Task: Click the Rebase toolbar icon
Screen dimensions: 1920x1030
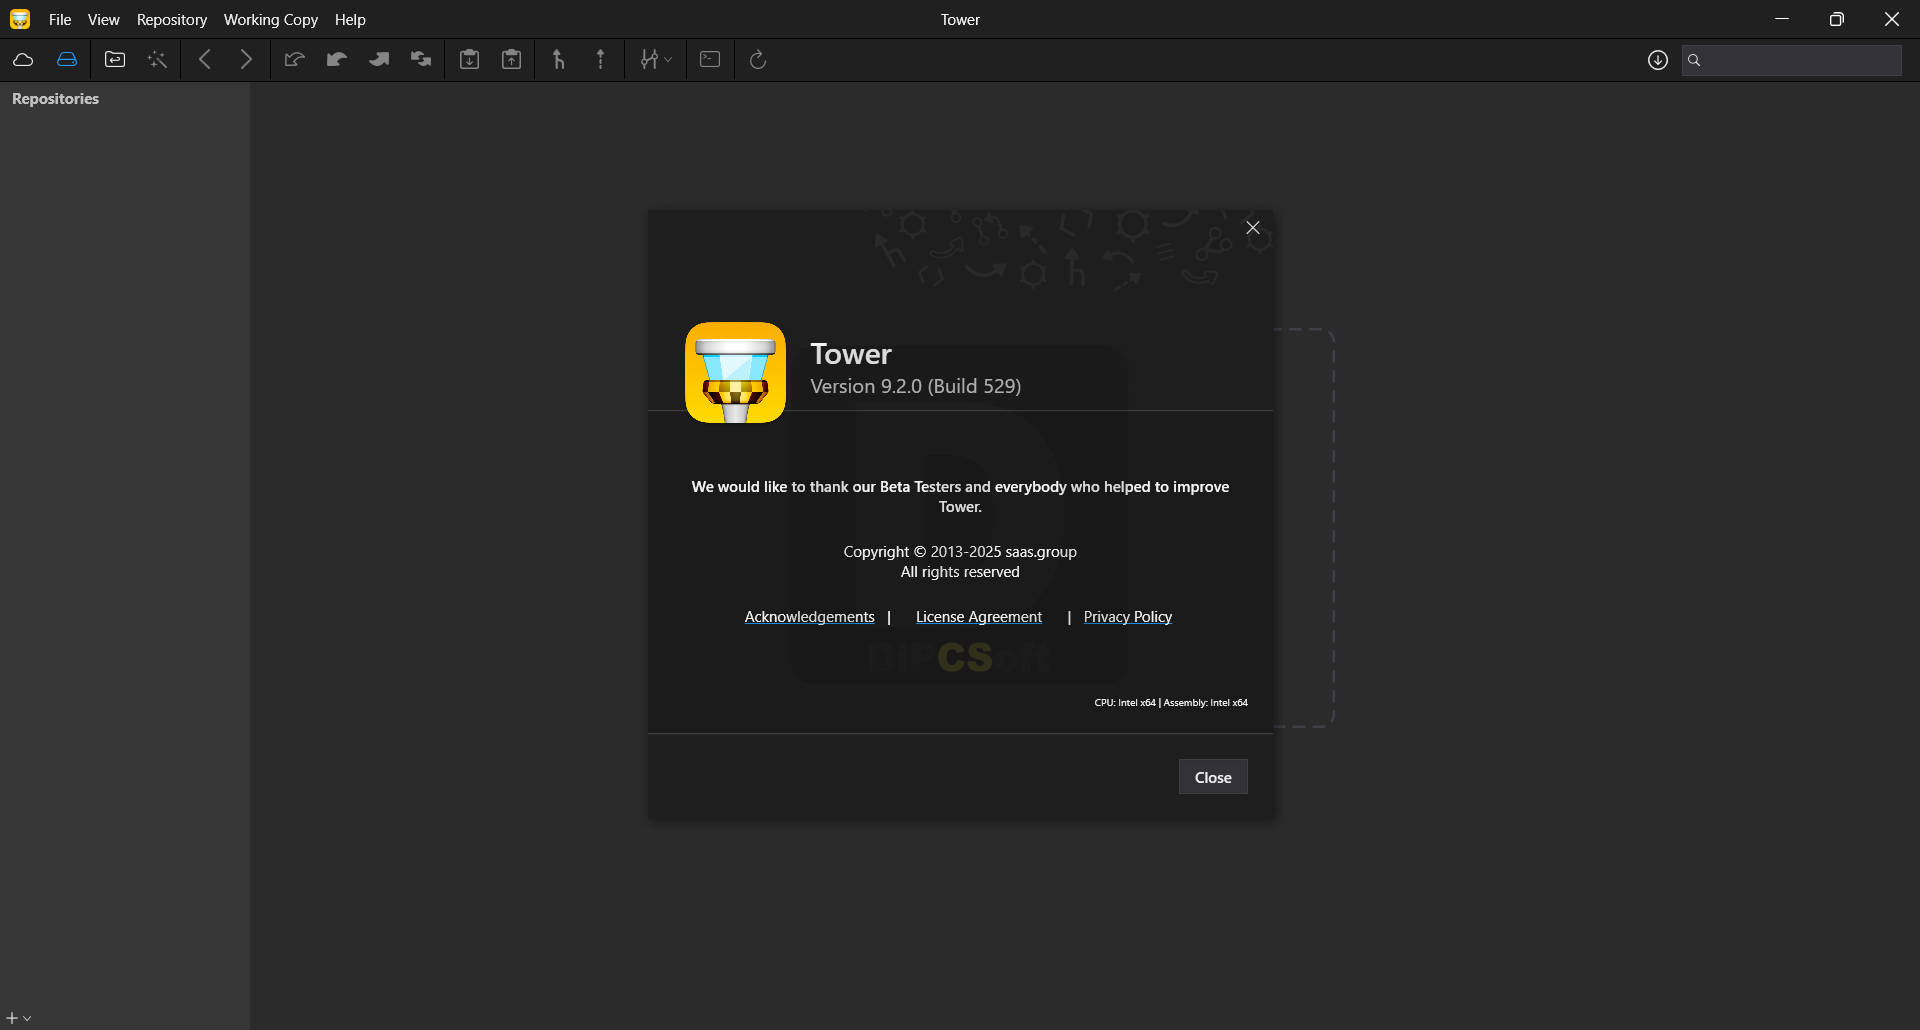Action: tap(601, 60)
